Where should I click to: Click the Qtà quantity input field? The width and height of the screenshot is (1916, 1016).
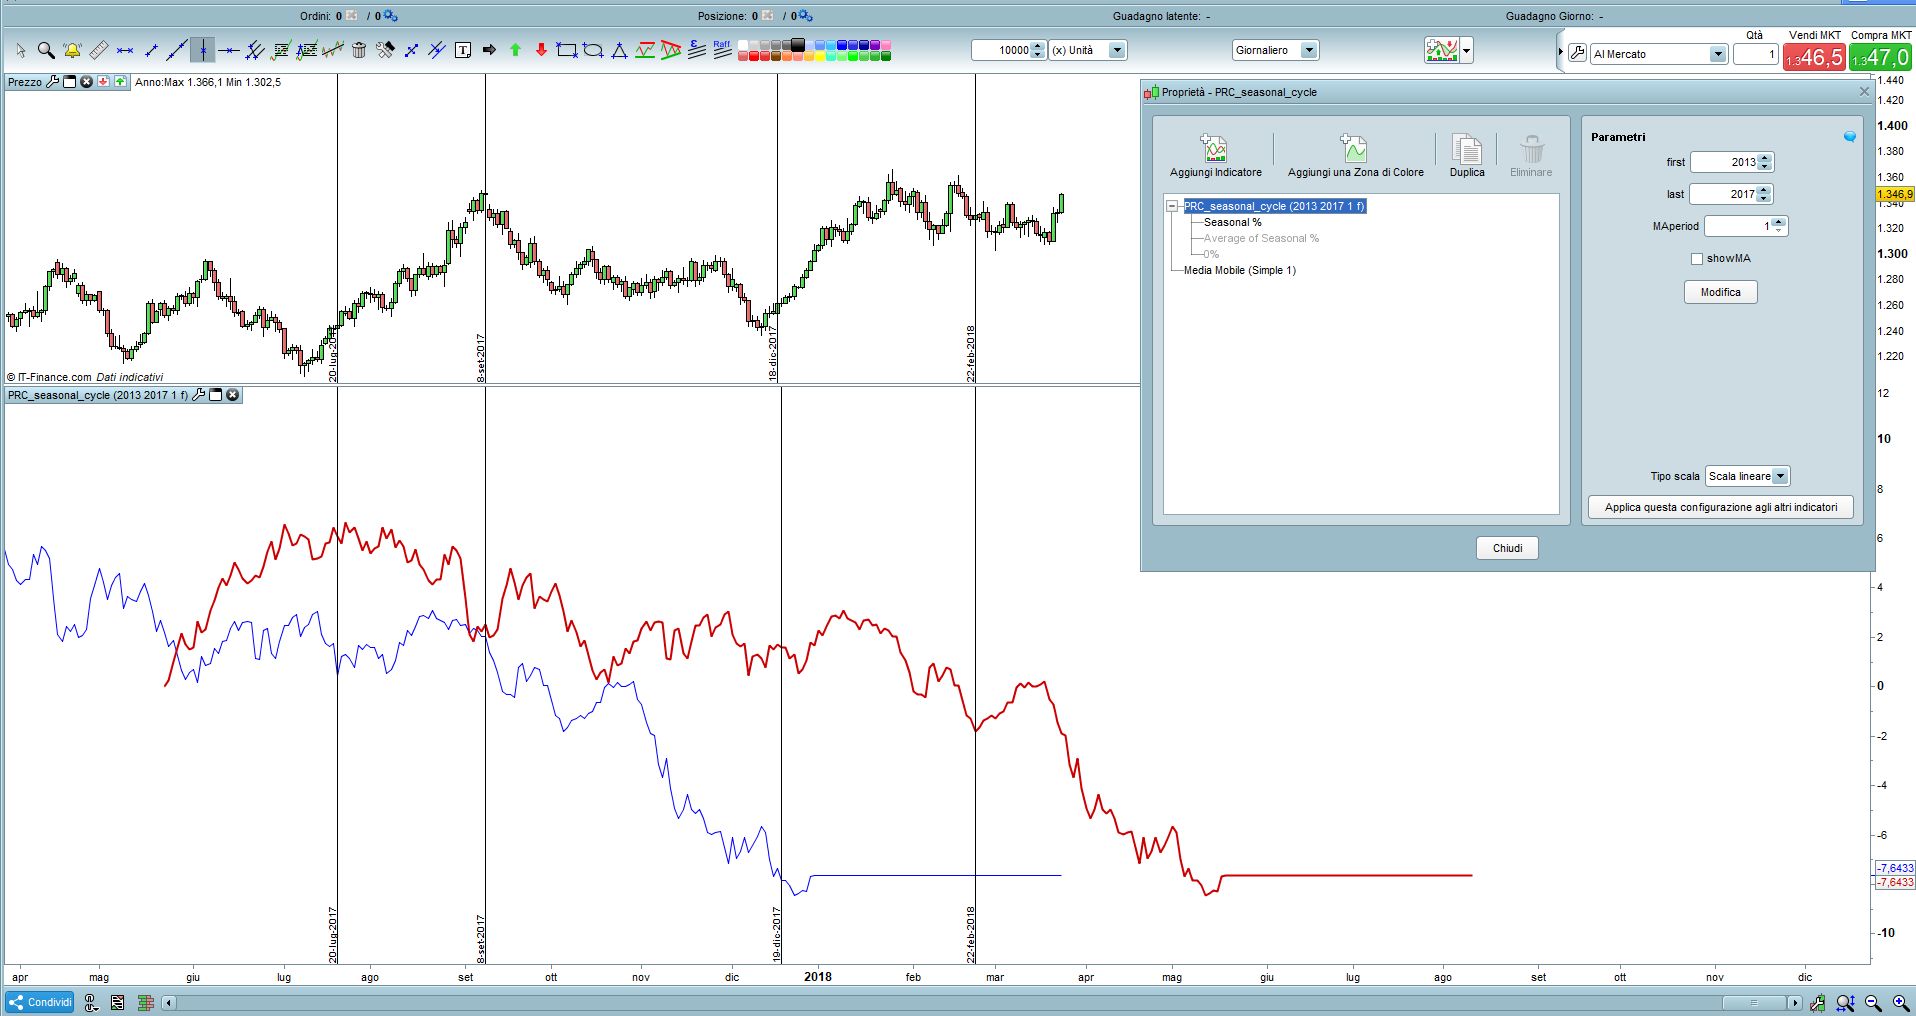click(1756, 54)
